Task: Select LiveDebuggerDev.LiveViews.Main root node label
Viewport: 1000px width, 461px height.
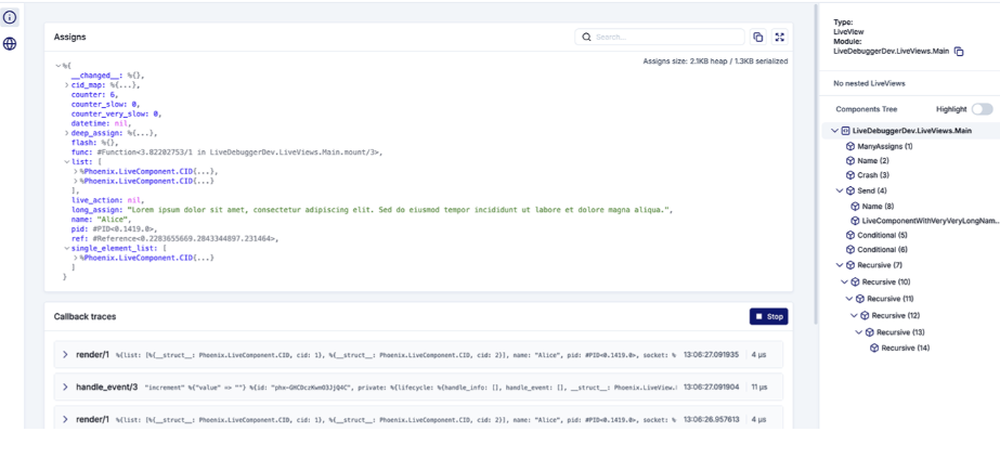Action: 912,131
